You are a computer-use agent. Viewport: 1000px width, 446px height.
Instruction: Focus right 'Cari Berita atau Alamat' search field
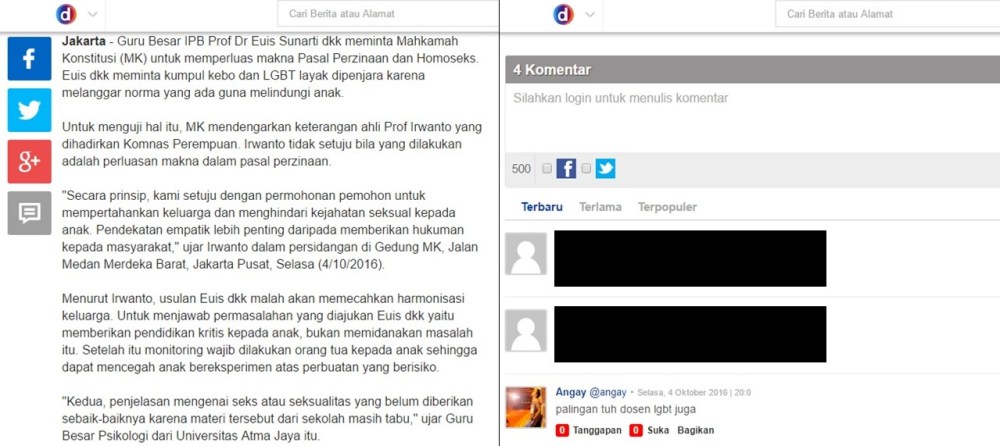coord(887,14)
